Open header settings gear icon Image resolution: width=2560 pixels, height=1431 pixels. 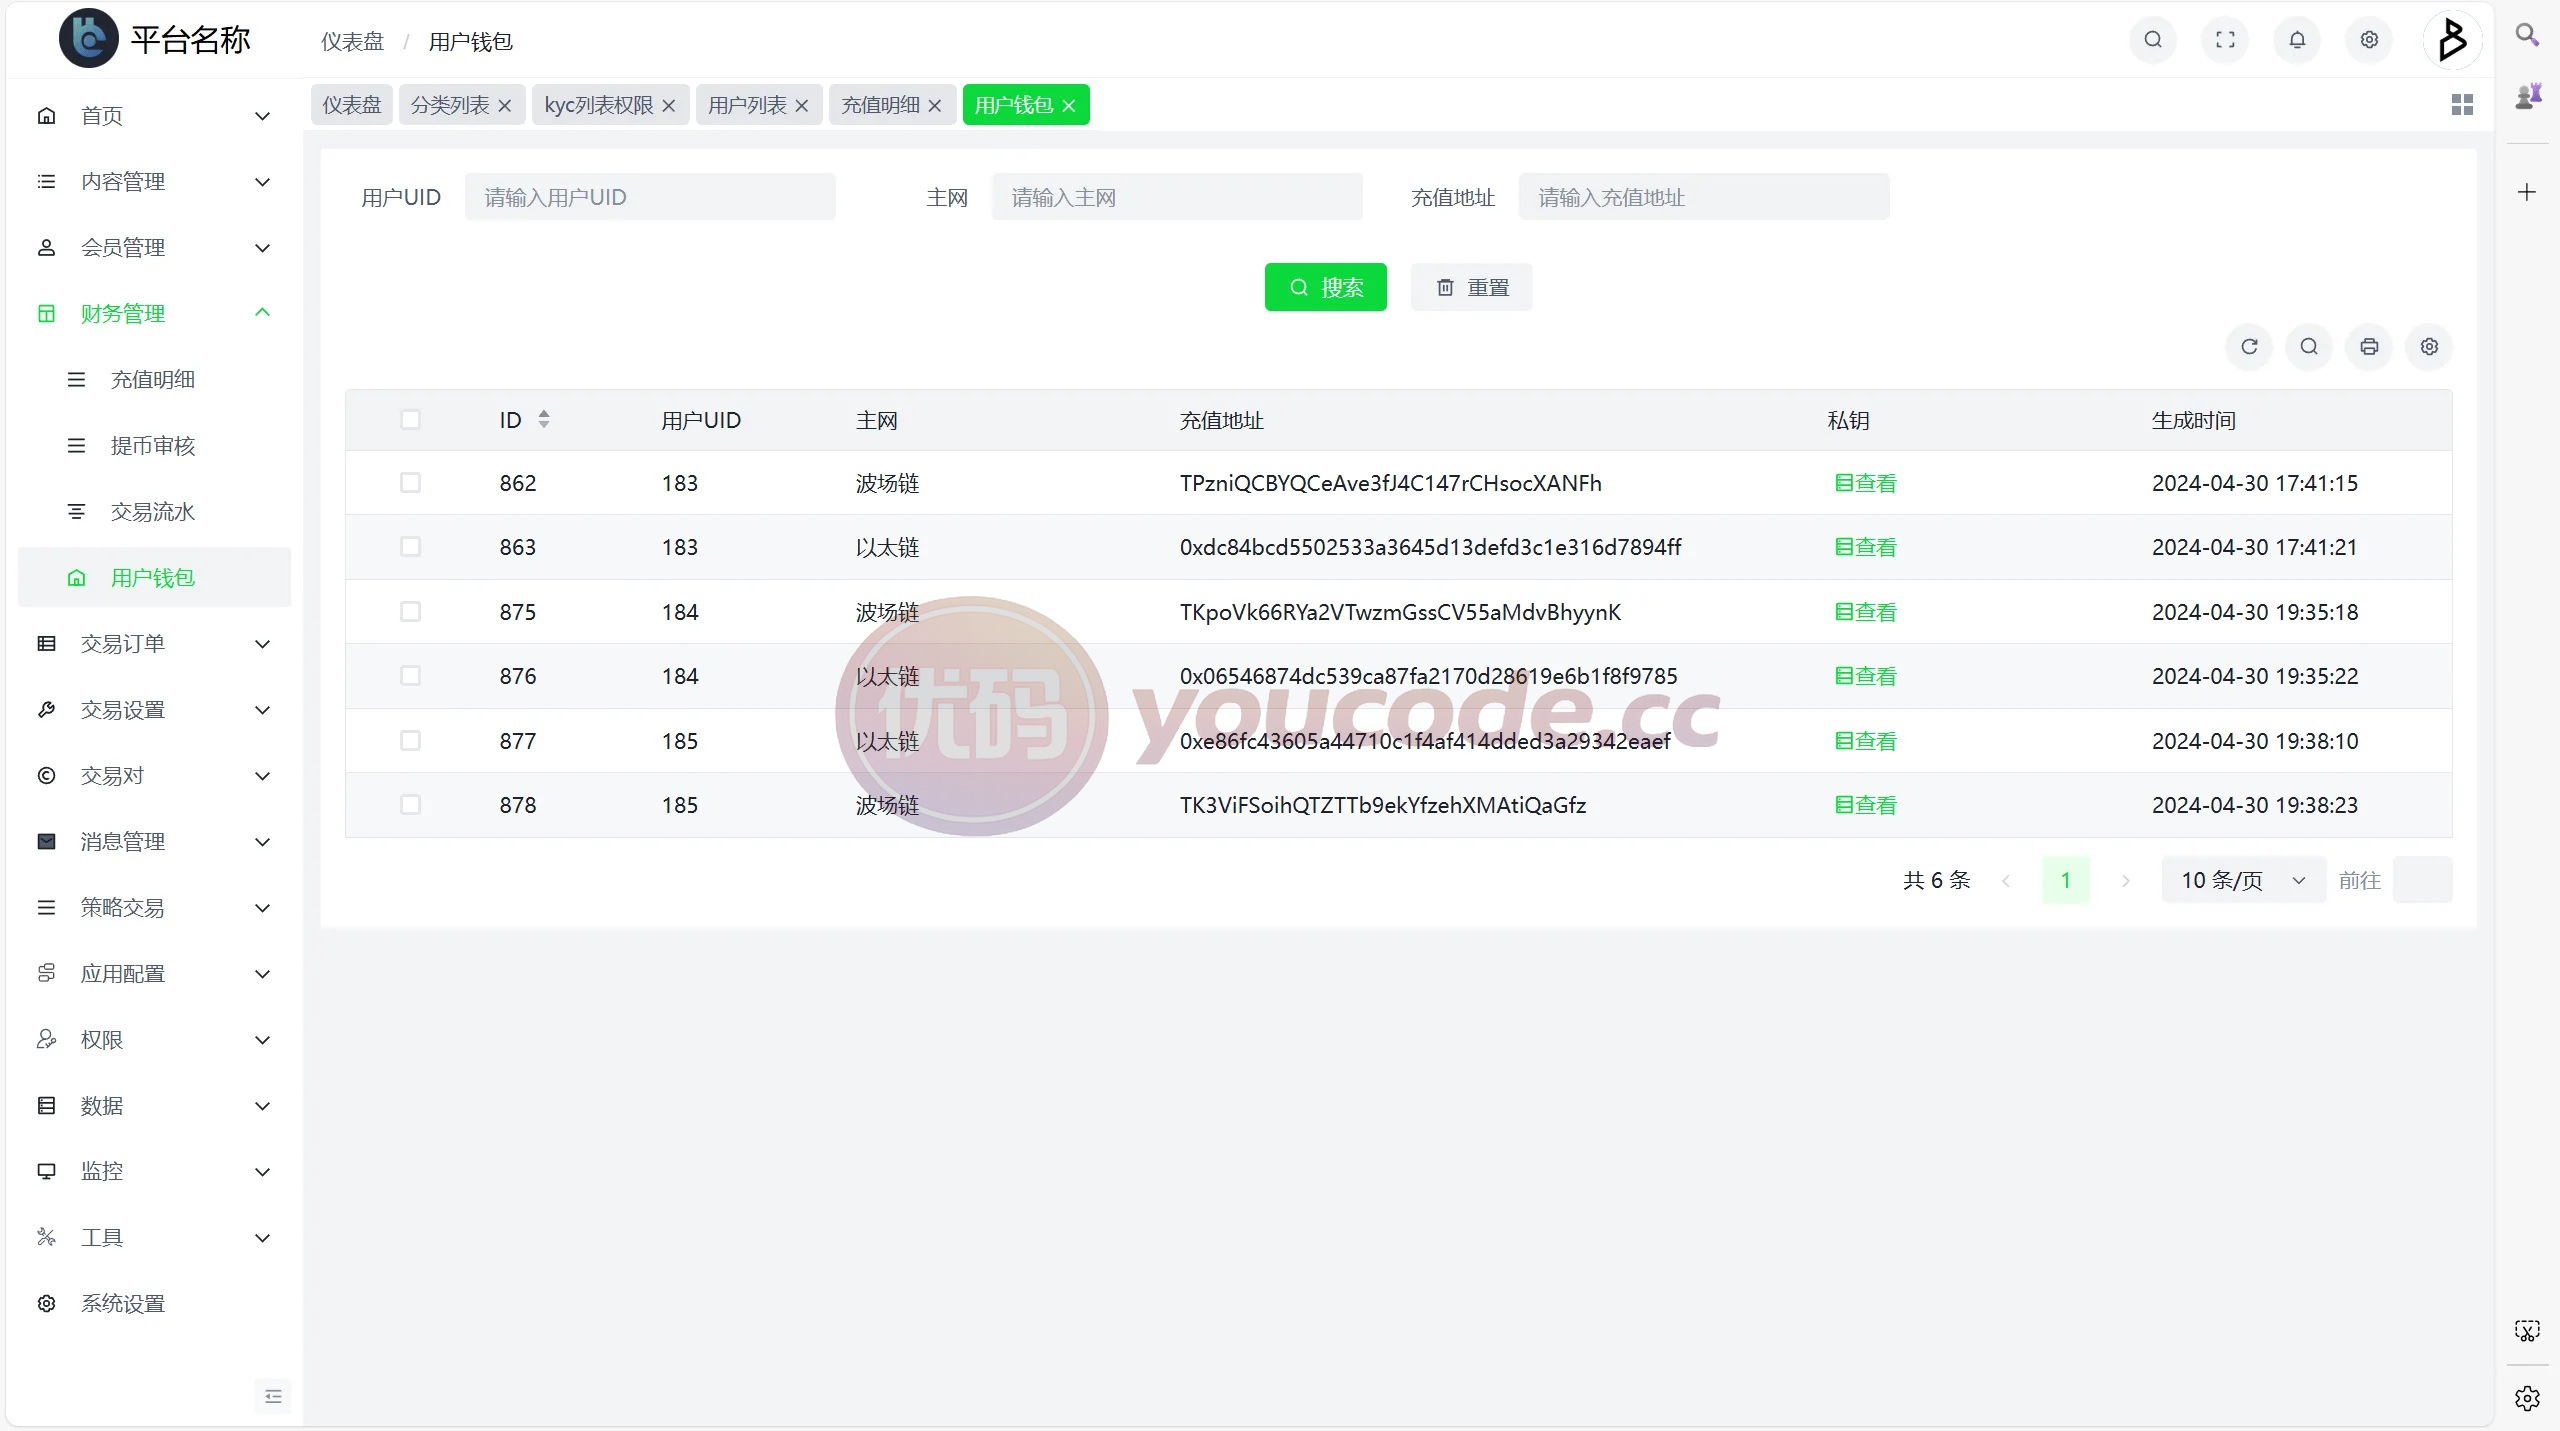pos(2369,40)
